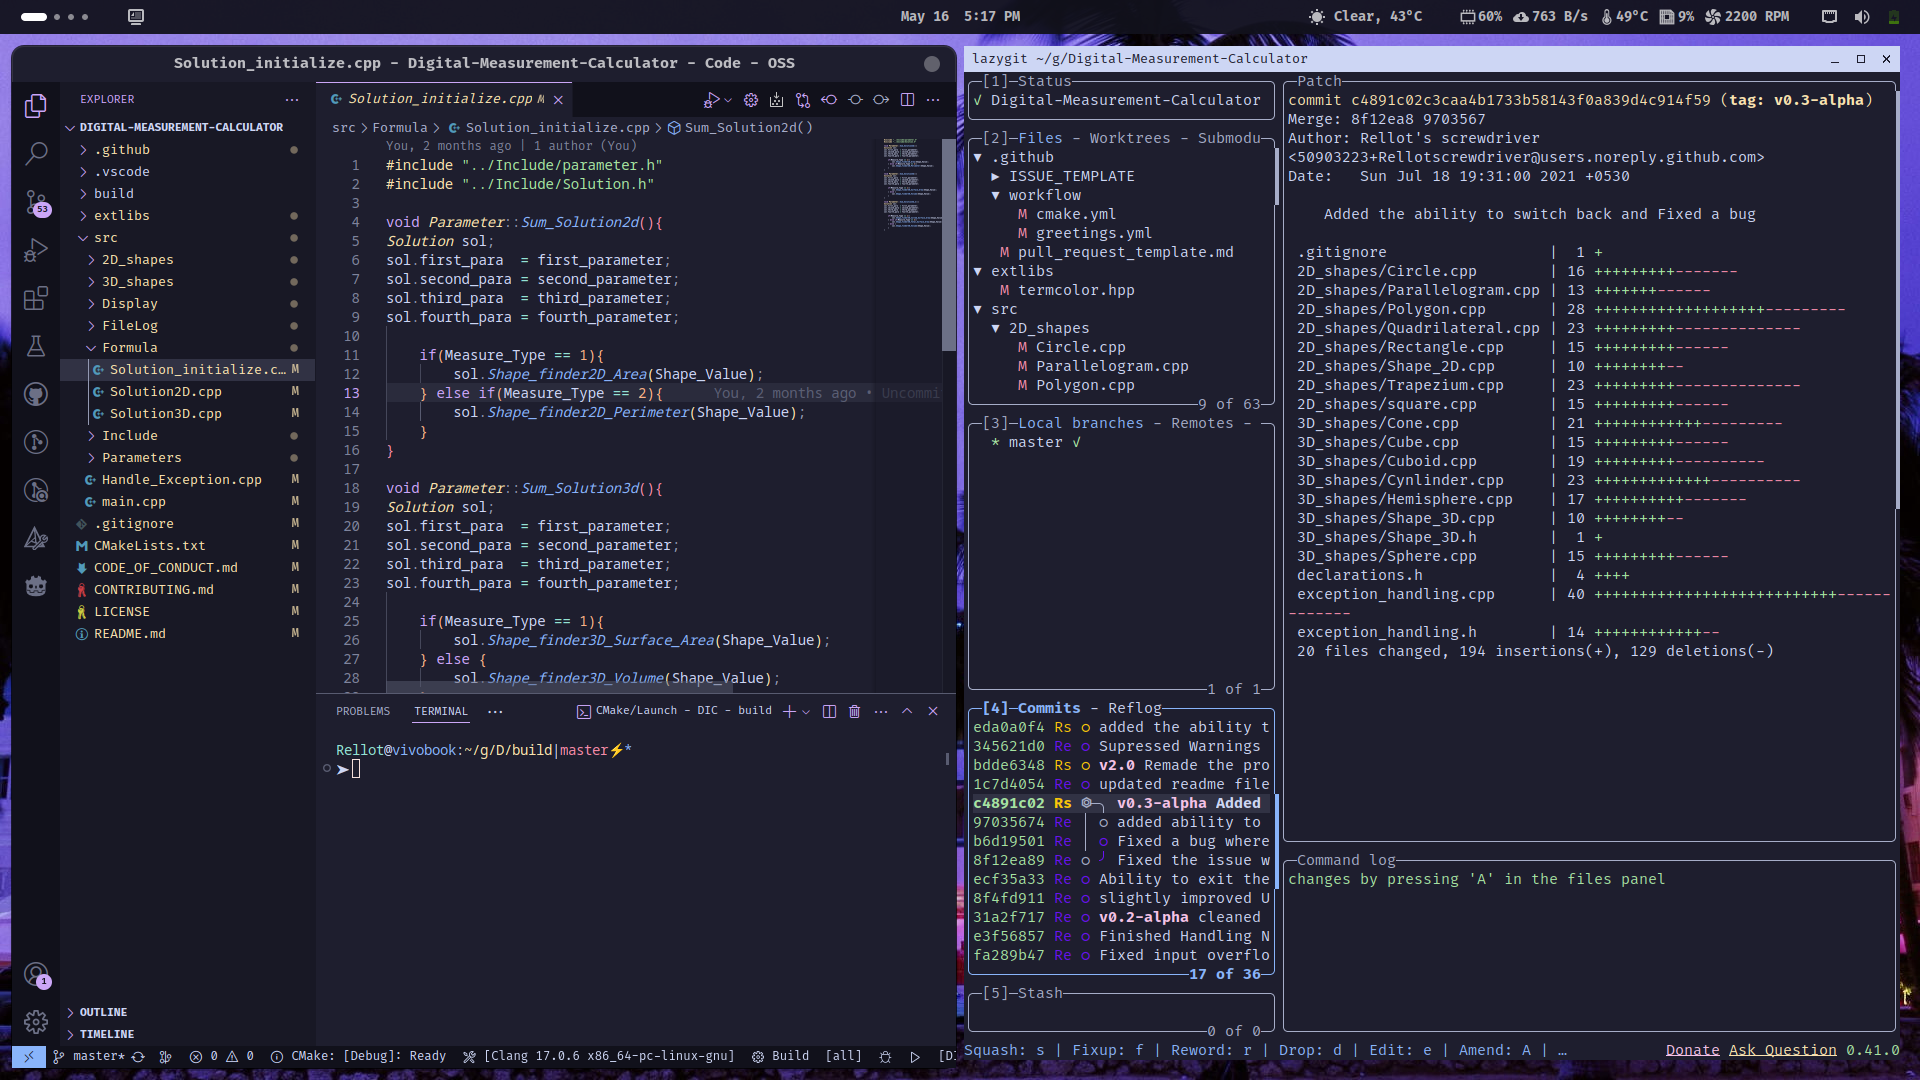The height and width of the screenshot is (1080, 1920).
Task: Switch to the PROBLEMS panel tab
Action: 363,711
